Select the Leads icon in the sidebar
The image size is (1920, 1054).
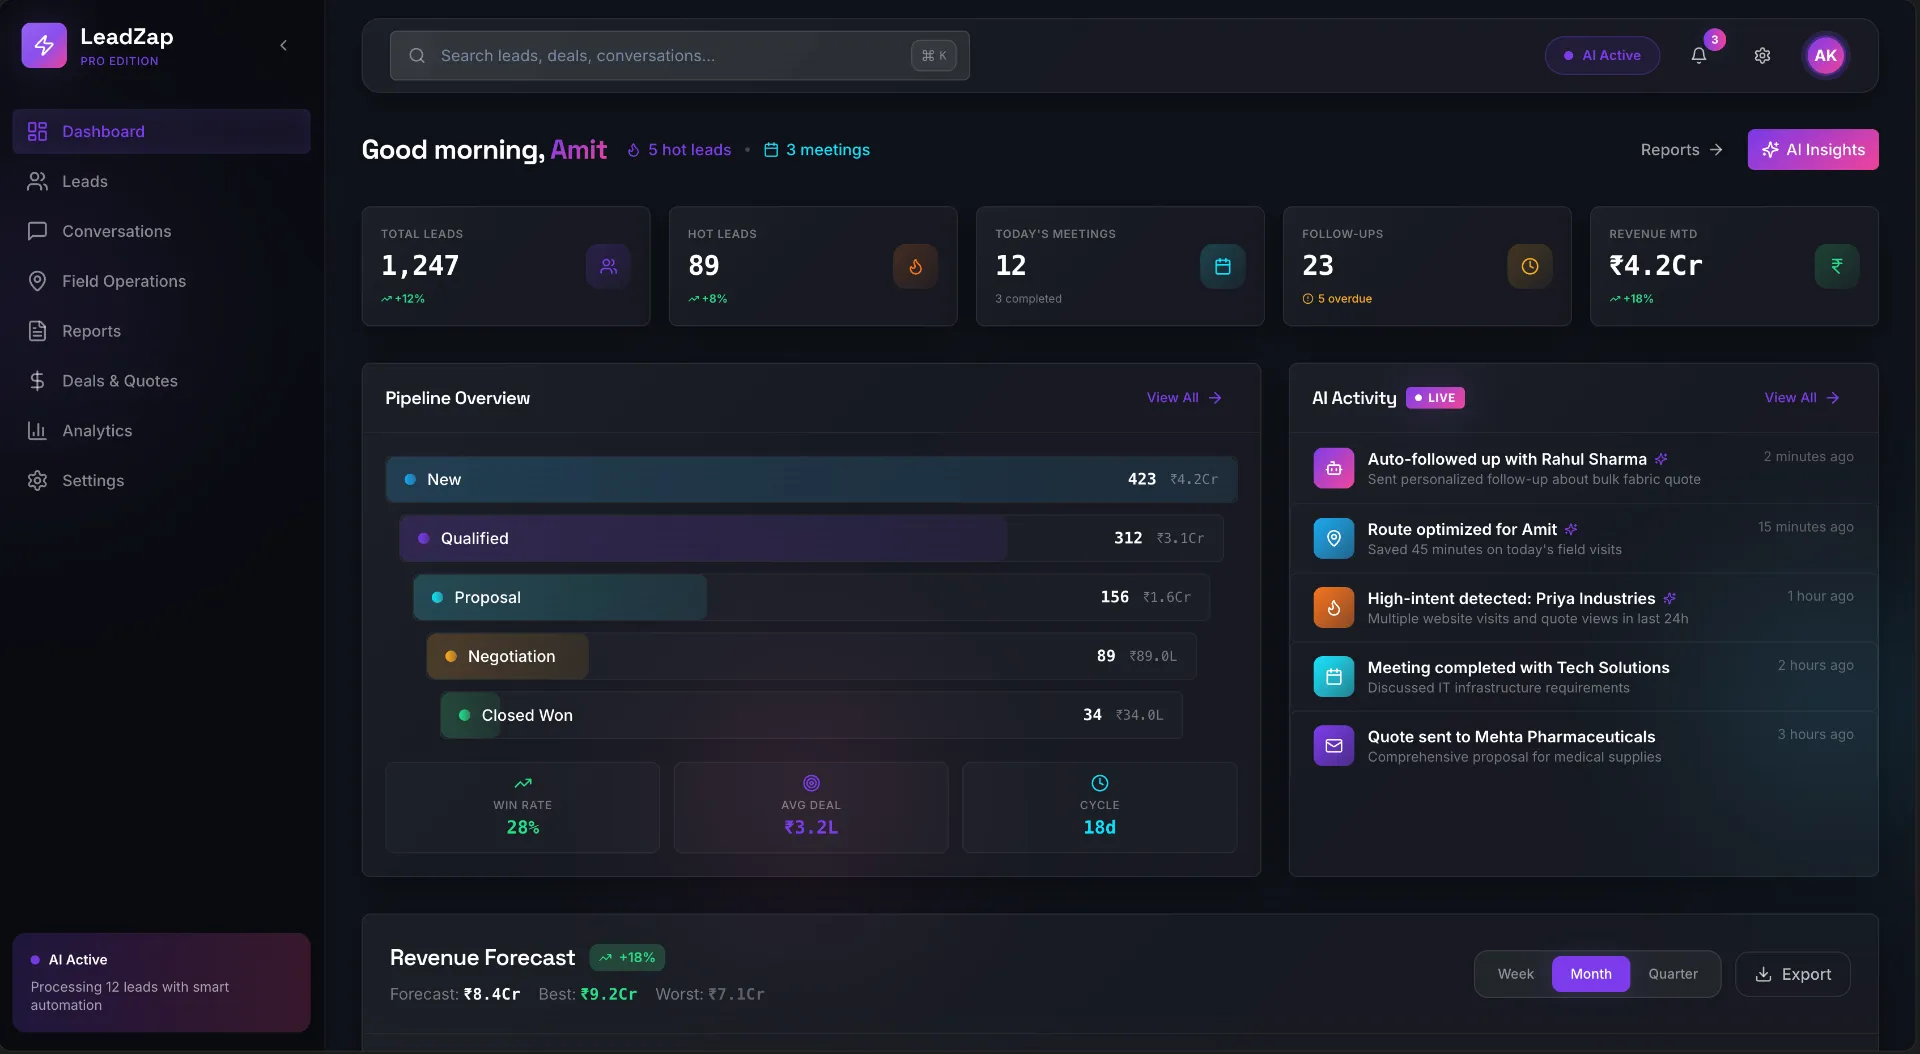tap(37, 181)
